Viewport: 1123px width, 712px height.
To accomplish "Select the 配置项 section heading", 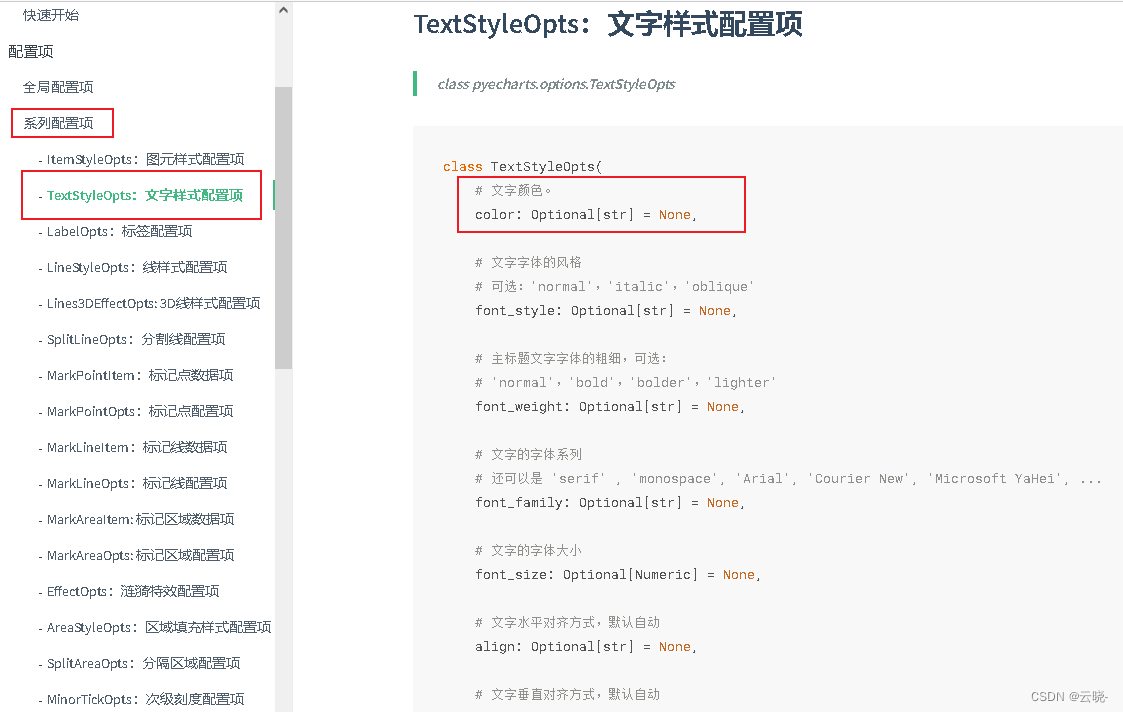I will coord(31,52).
